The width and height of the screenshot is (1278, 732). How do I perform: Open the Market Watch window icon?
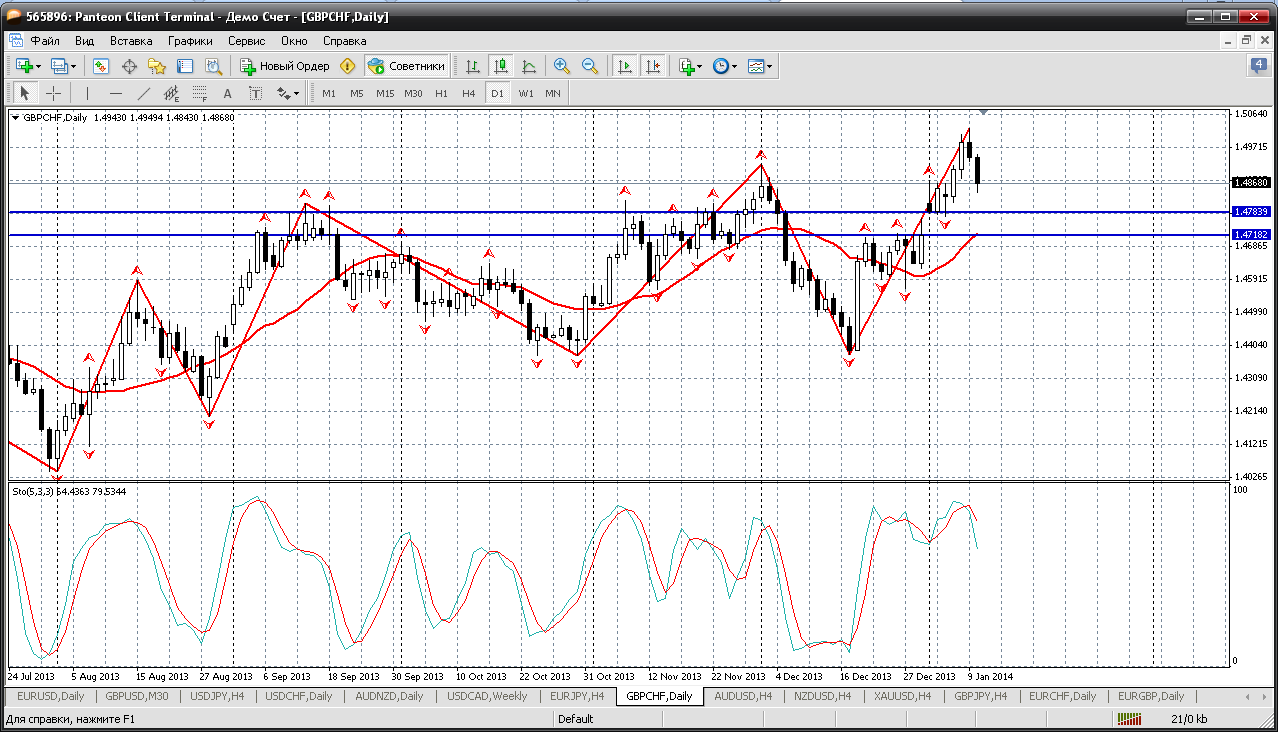101,66
